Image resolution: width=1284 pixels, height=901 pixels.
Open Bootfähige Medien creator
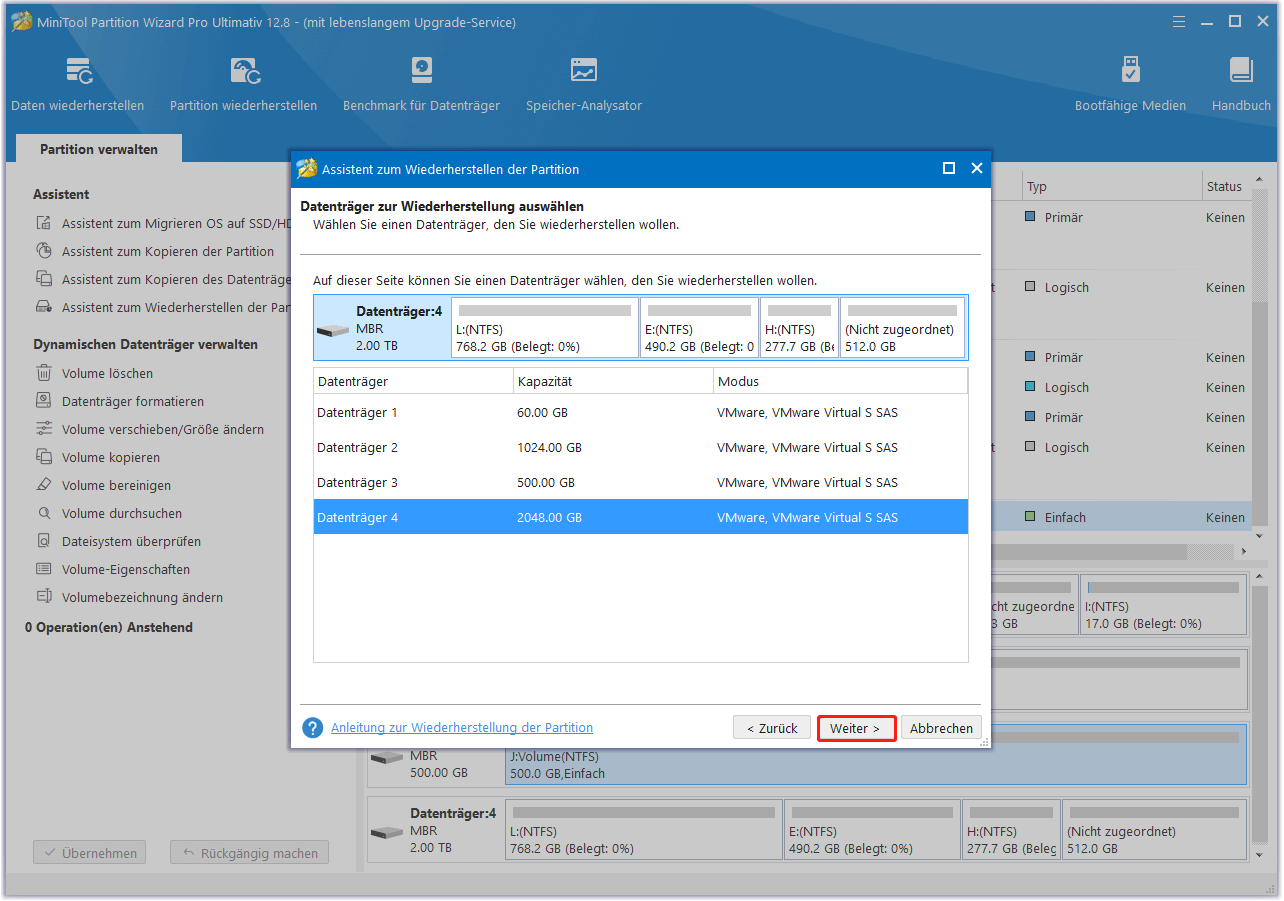1130,85
